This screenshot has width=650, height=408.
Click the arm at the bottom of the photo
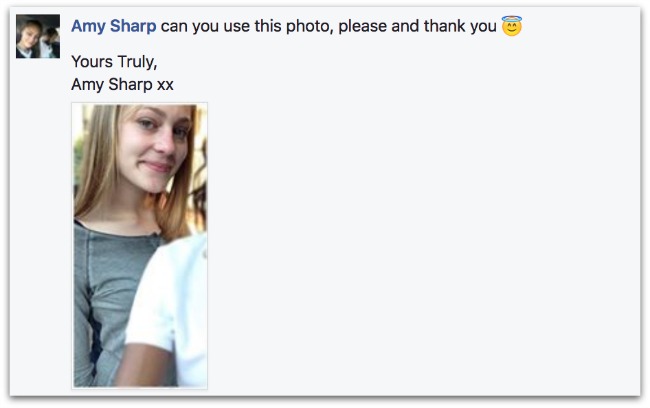(x=143, y=367)
